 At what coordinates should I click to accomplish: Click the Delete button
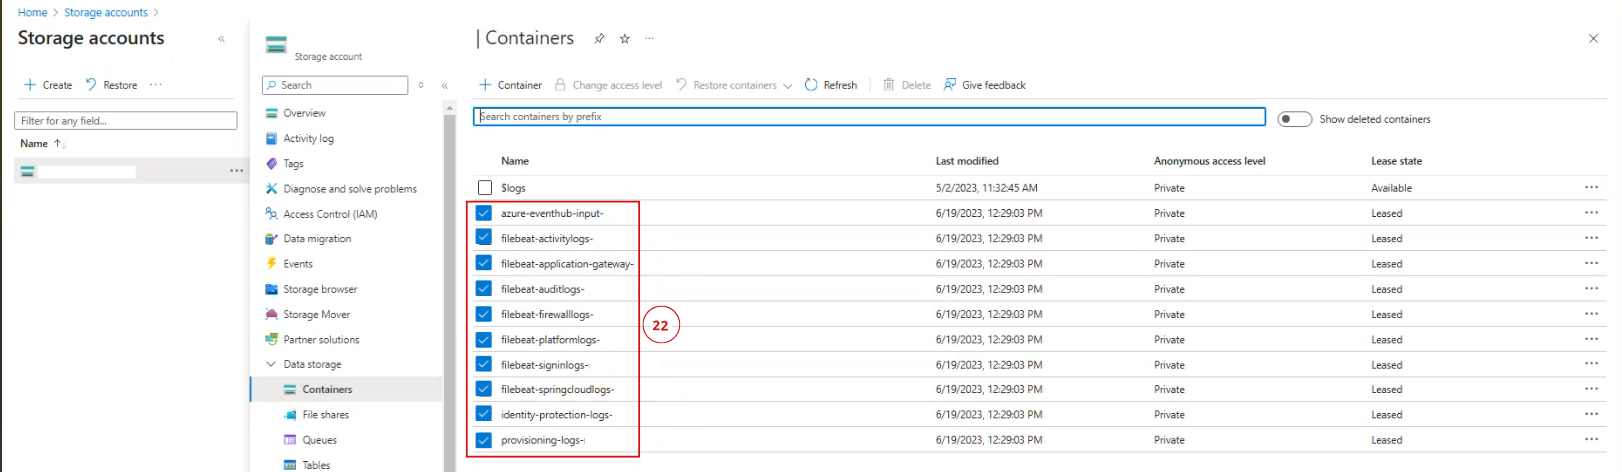click(x=907, y=85)
